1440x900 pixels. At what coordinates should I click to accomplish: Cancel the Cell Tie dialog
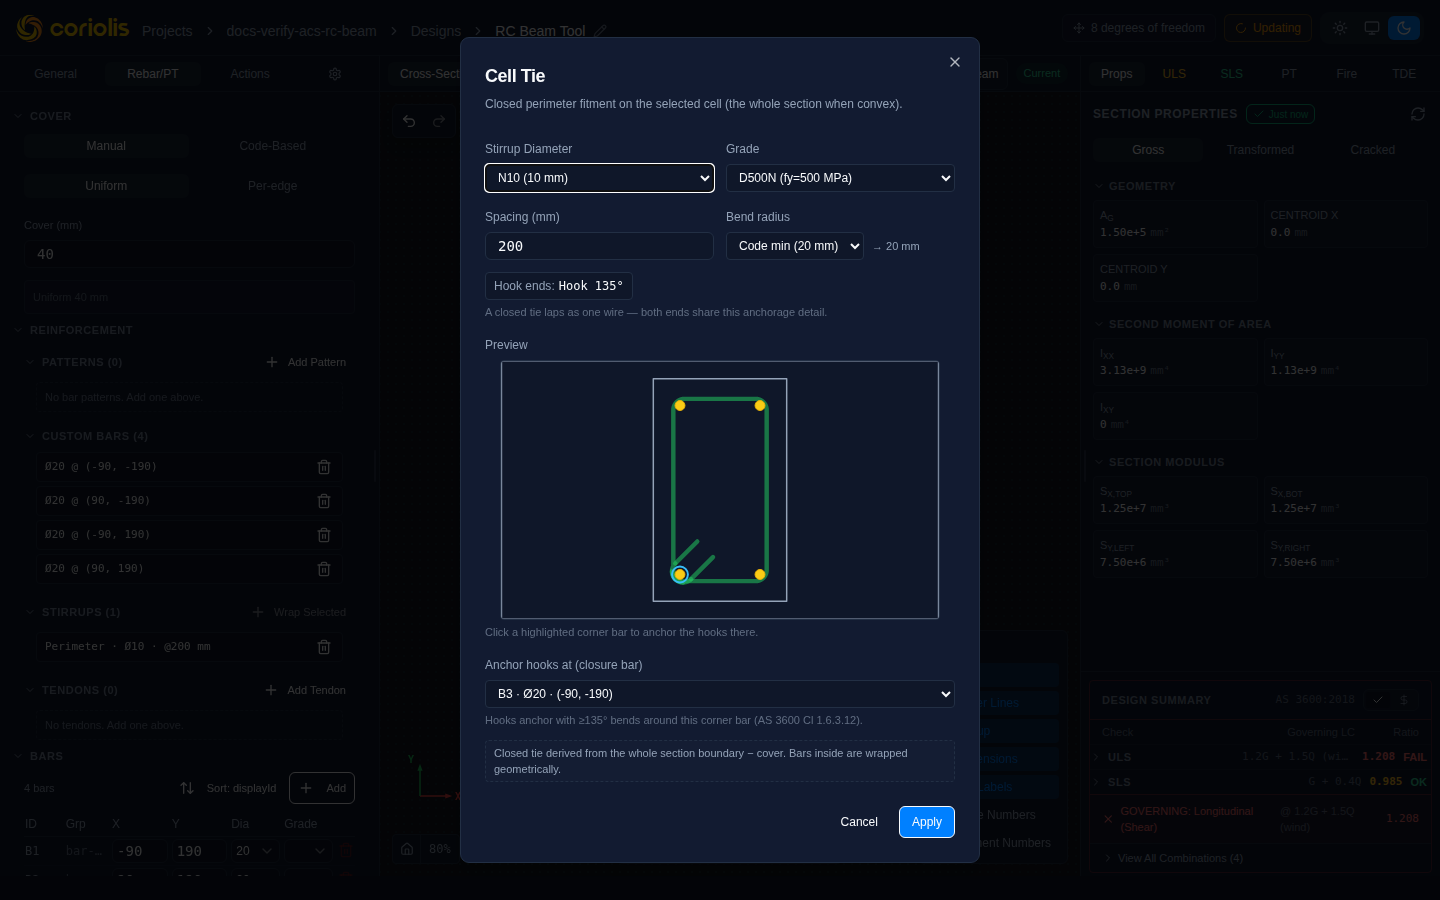pos(859,822)
